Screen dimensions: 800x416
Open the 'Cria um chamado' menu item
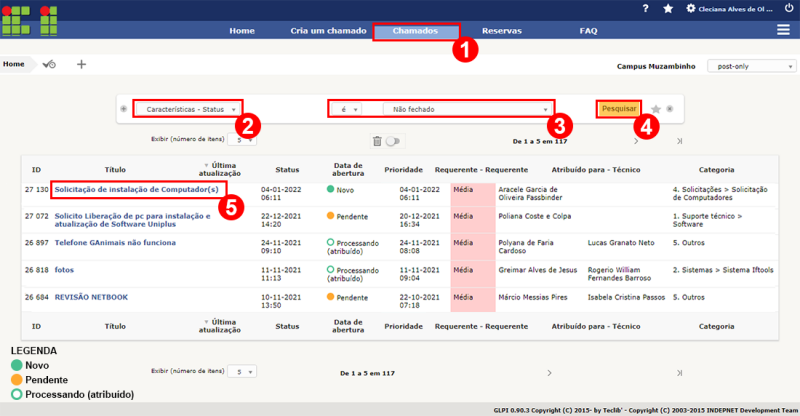click(329, 31)
